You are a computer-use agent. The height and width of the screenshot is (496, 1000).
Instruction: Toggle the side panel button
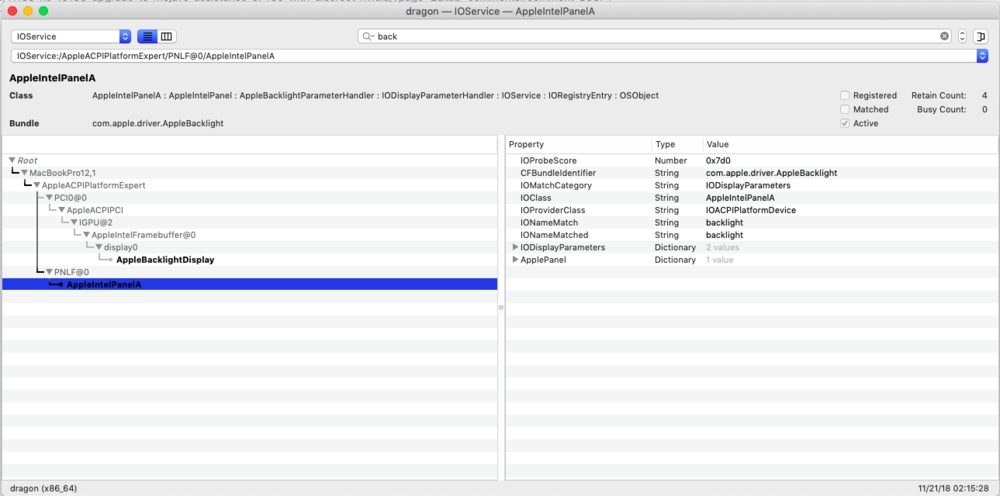coord(982,36)
